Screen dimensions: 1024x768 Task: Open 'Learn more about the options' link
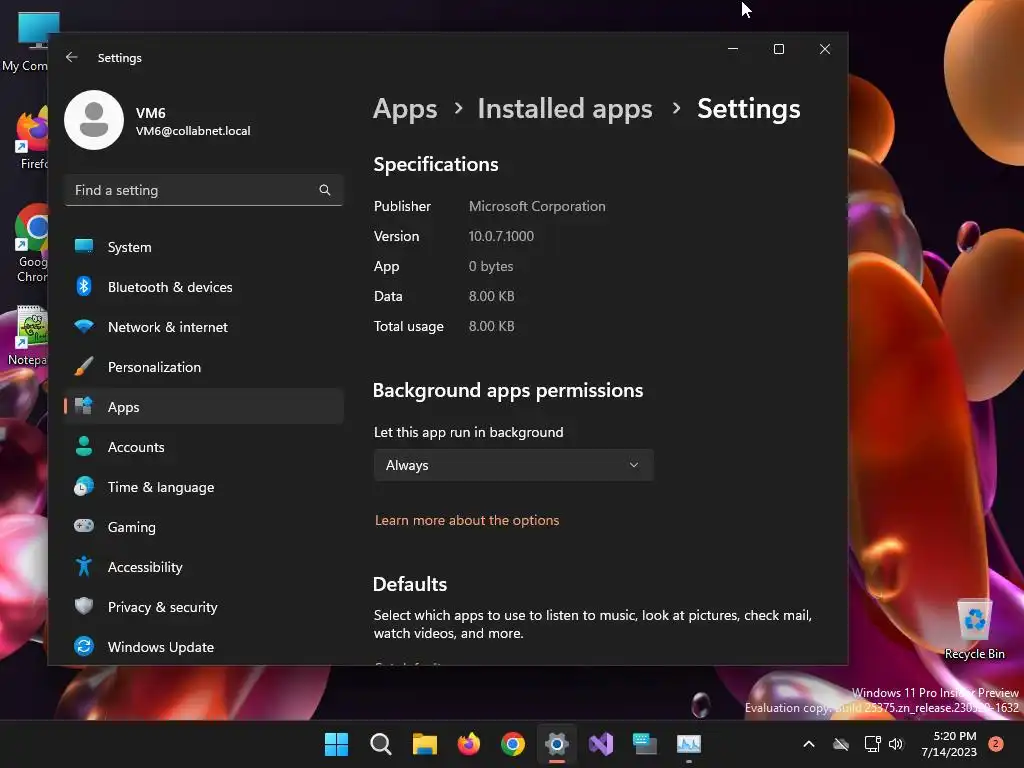pos(467,520)
